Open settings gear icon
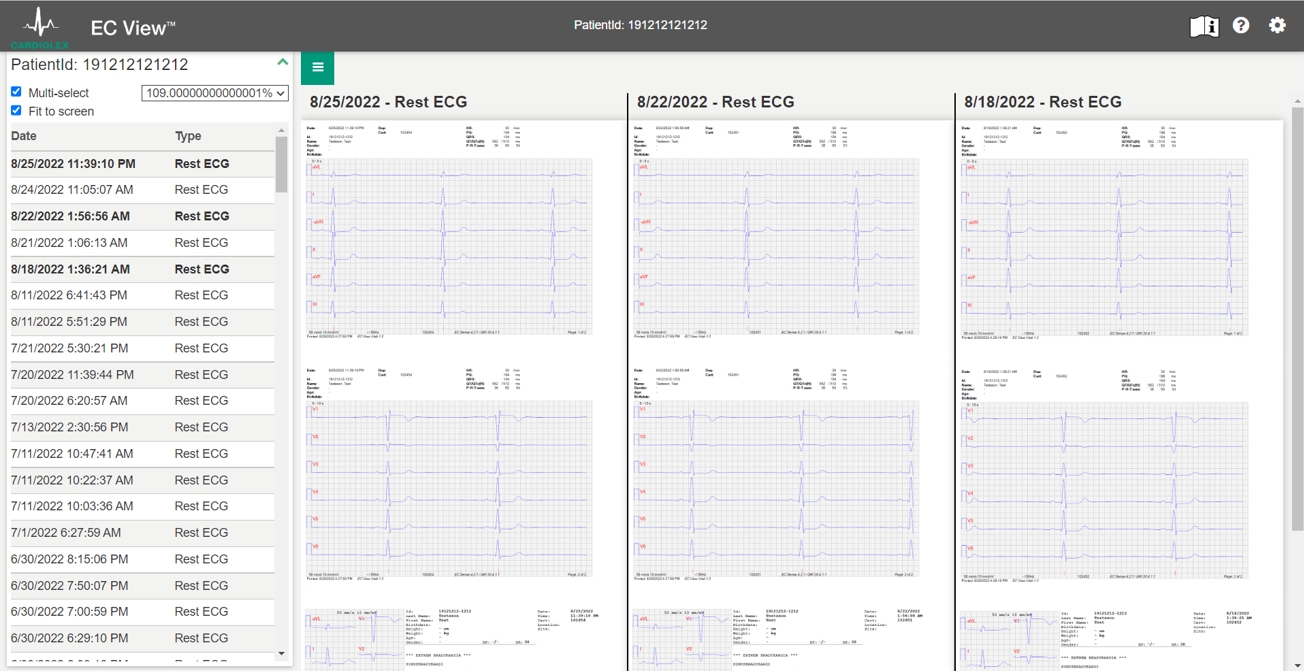The width and height of the screenshot is (1304, 671). 1277,26
